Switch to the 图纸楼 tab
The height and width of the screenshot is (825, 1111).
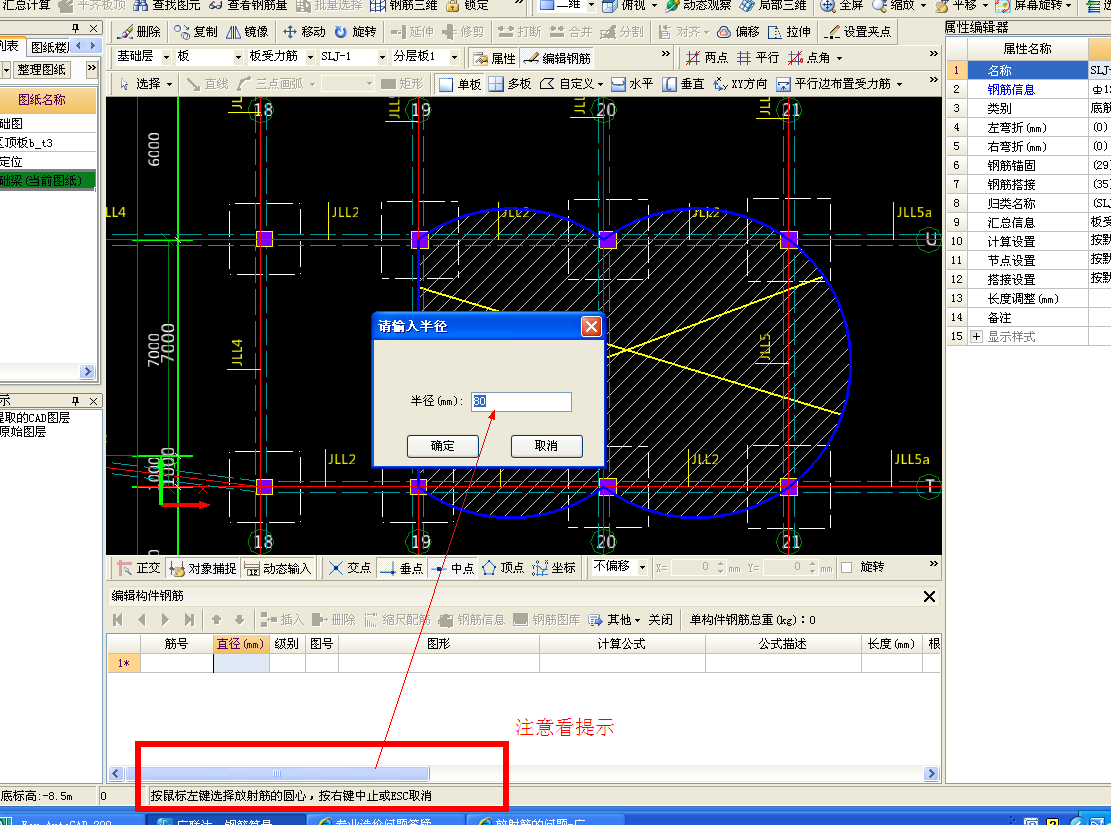pyautogui.click(x=50, y=47)
